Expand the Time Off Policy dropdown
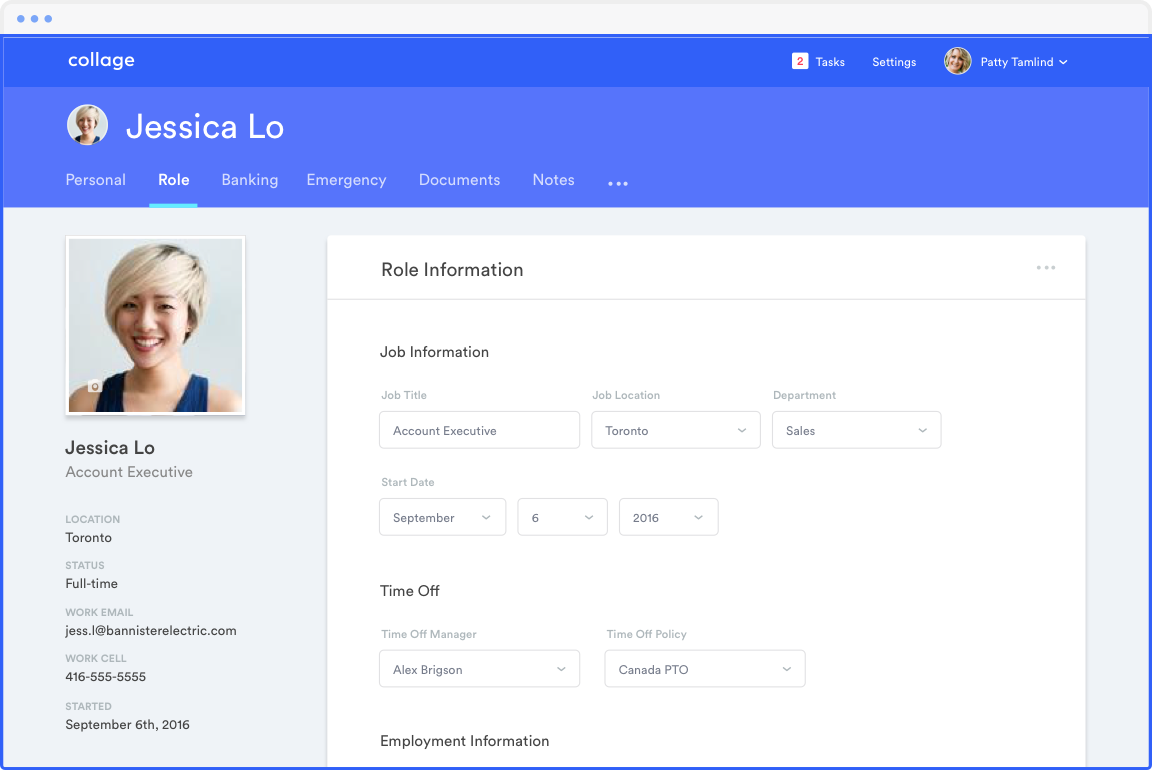Viewport: 1152px width, 770px height. click(x=704, y=669)
